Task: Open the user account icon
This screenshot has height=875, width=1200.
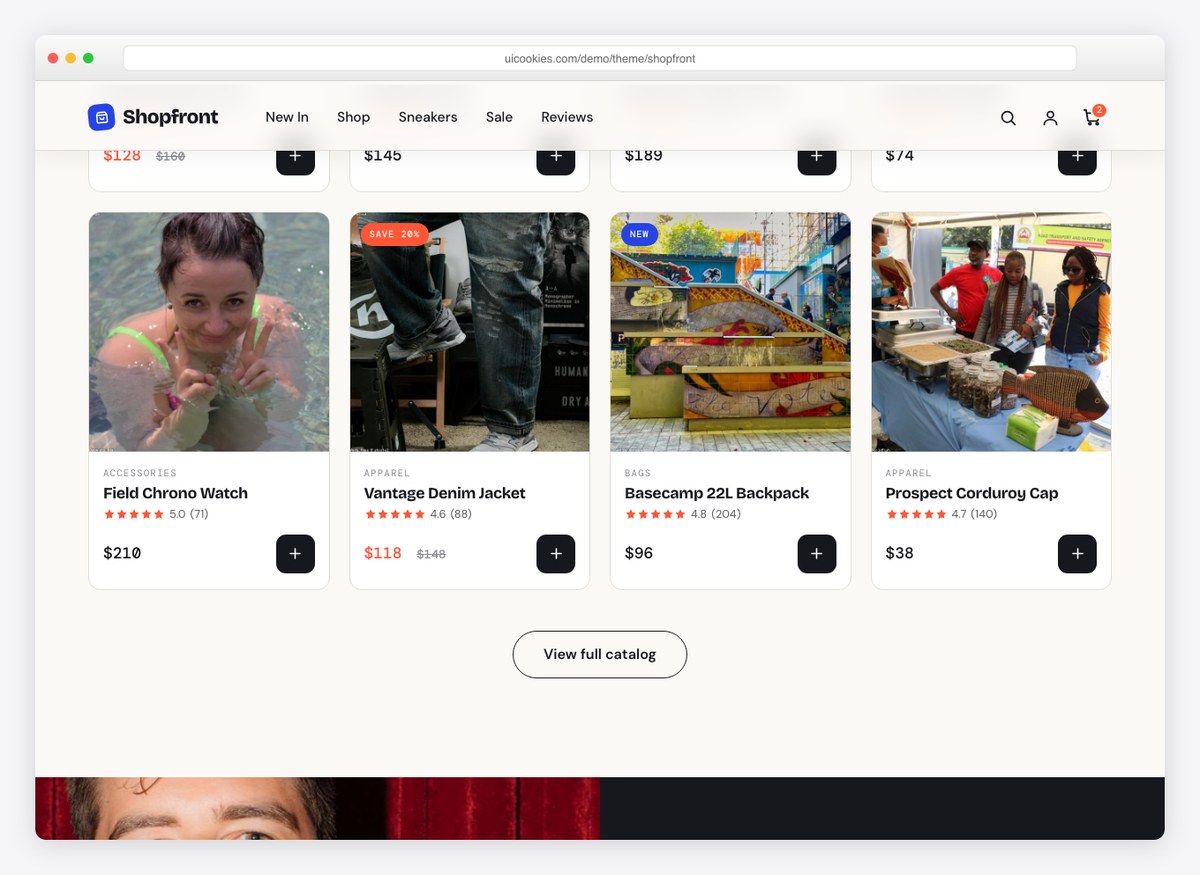Action: (x=1050, y=118)
